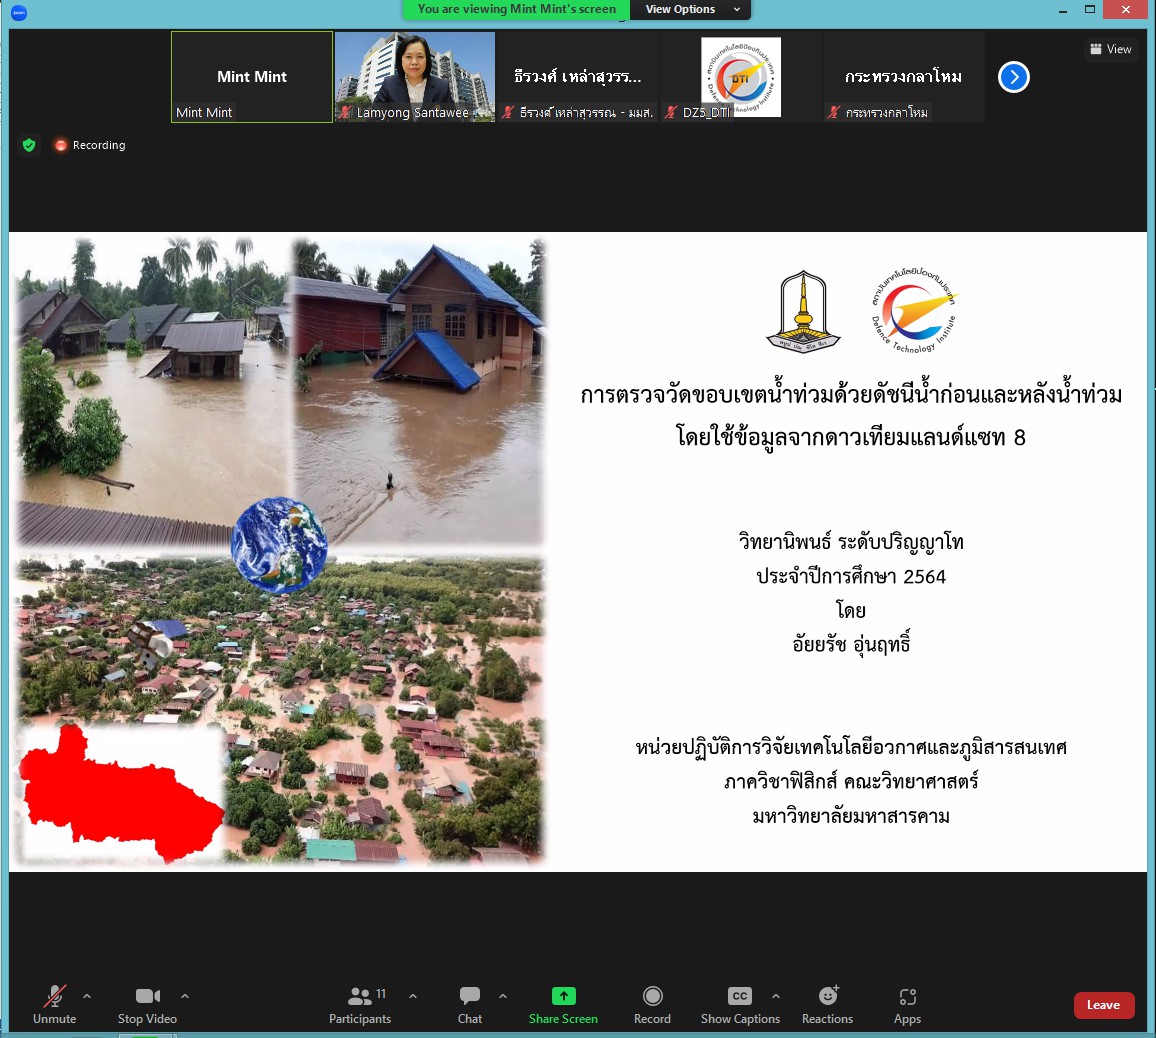Viewport: 1156px width, 1038px height.
Task: Open the Apps panel
Action: (x=908, y=1006)
